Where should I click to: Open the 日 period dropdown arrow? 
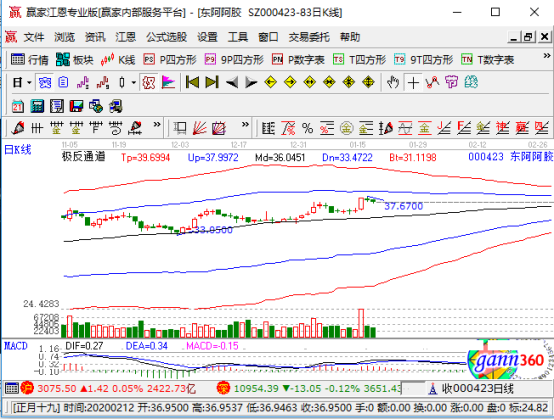[x=29, y=83]
